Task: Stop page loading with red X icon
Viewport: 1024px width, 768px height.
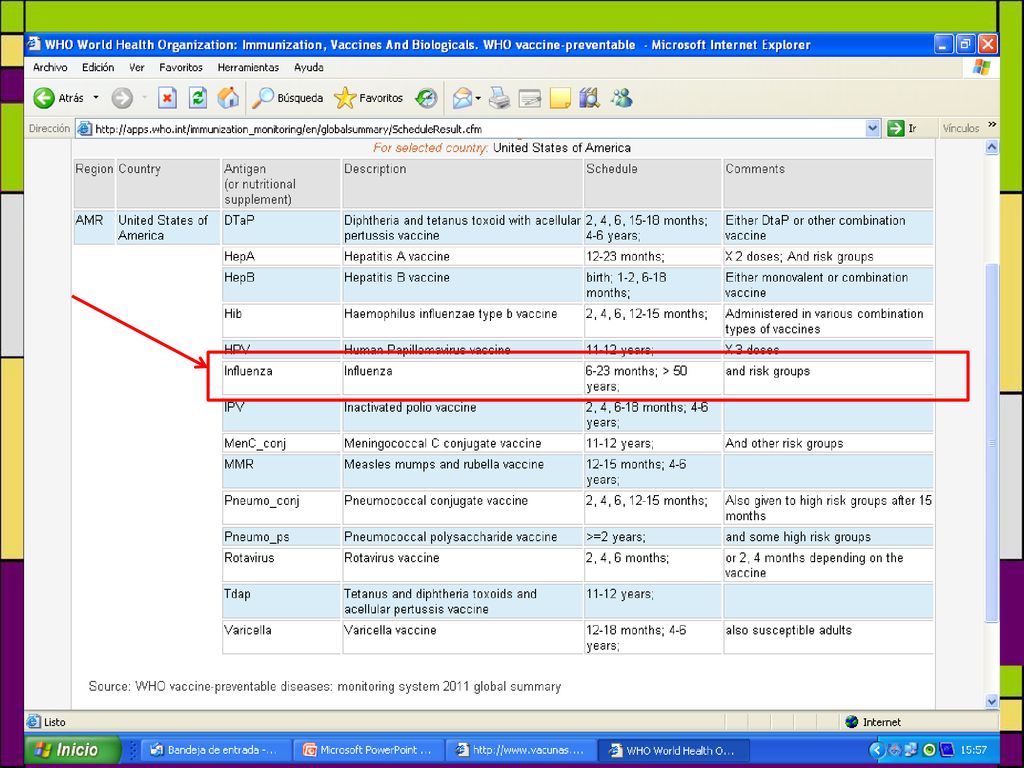Action: (x=167, y=98)
